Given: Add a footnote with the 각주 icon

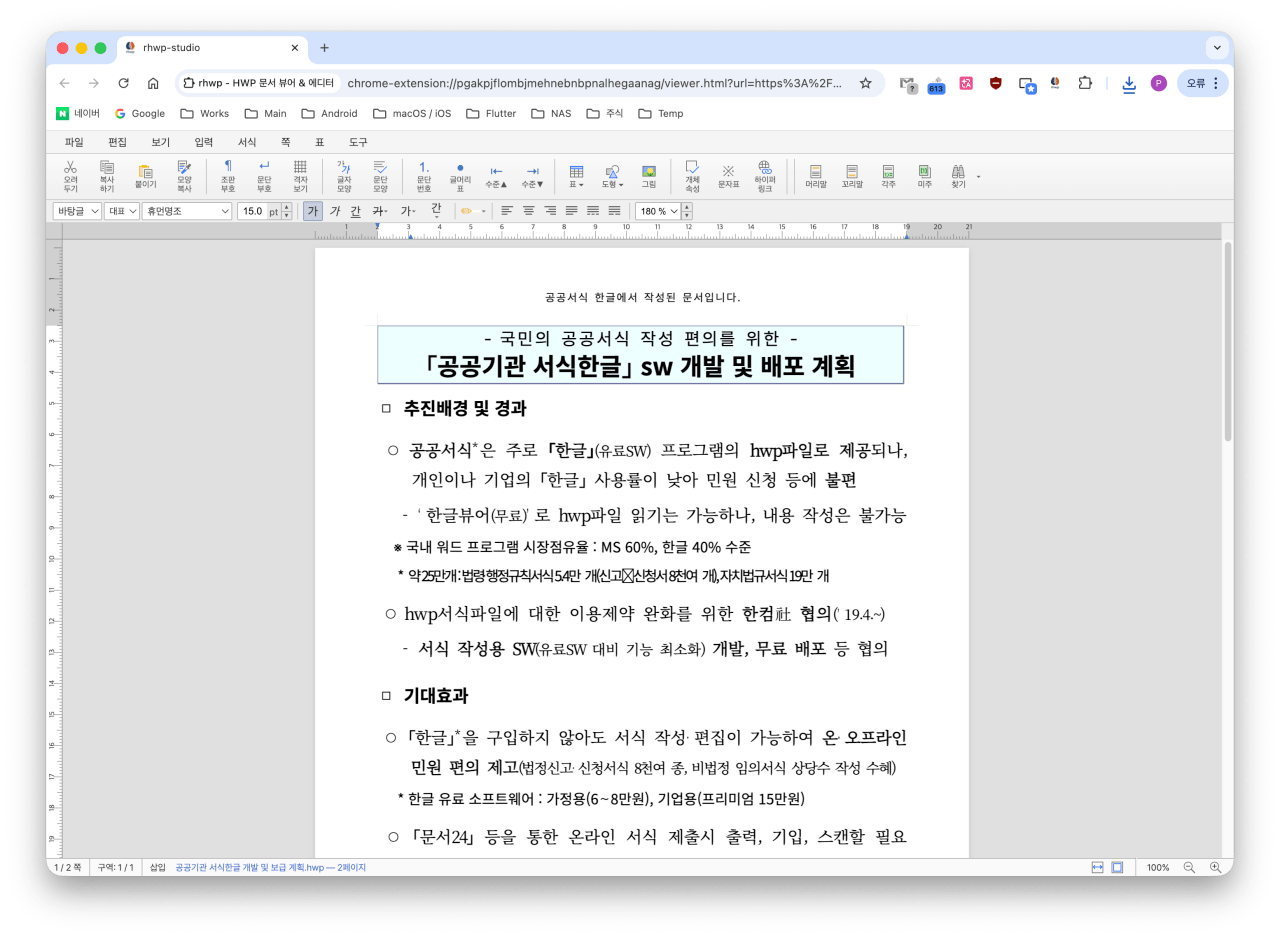Looking at the screenshot, I should tap(888, 176).
